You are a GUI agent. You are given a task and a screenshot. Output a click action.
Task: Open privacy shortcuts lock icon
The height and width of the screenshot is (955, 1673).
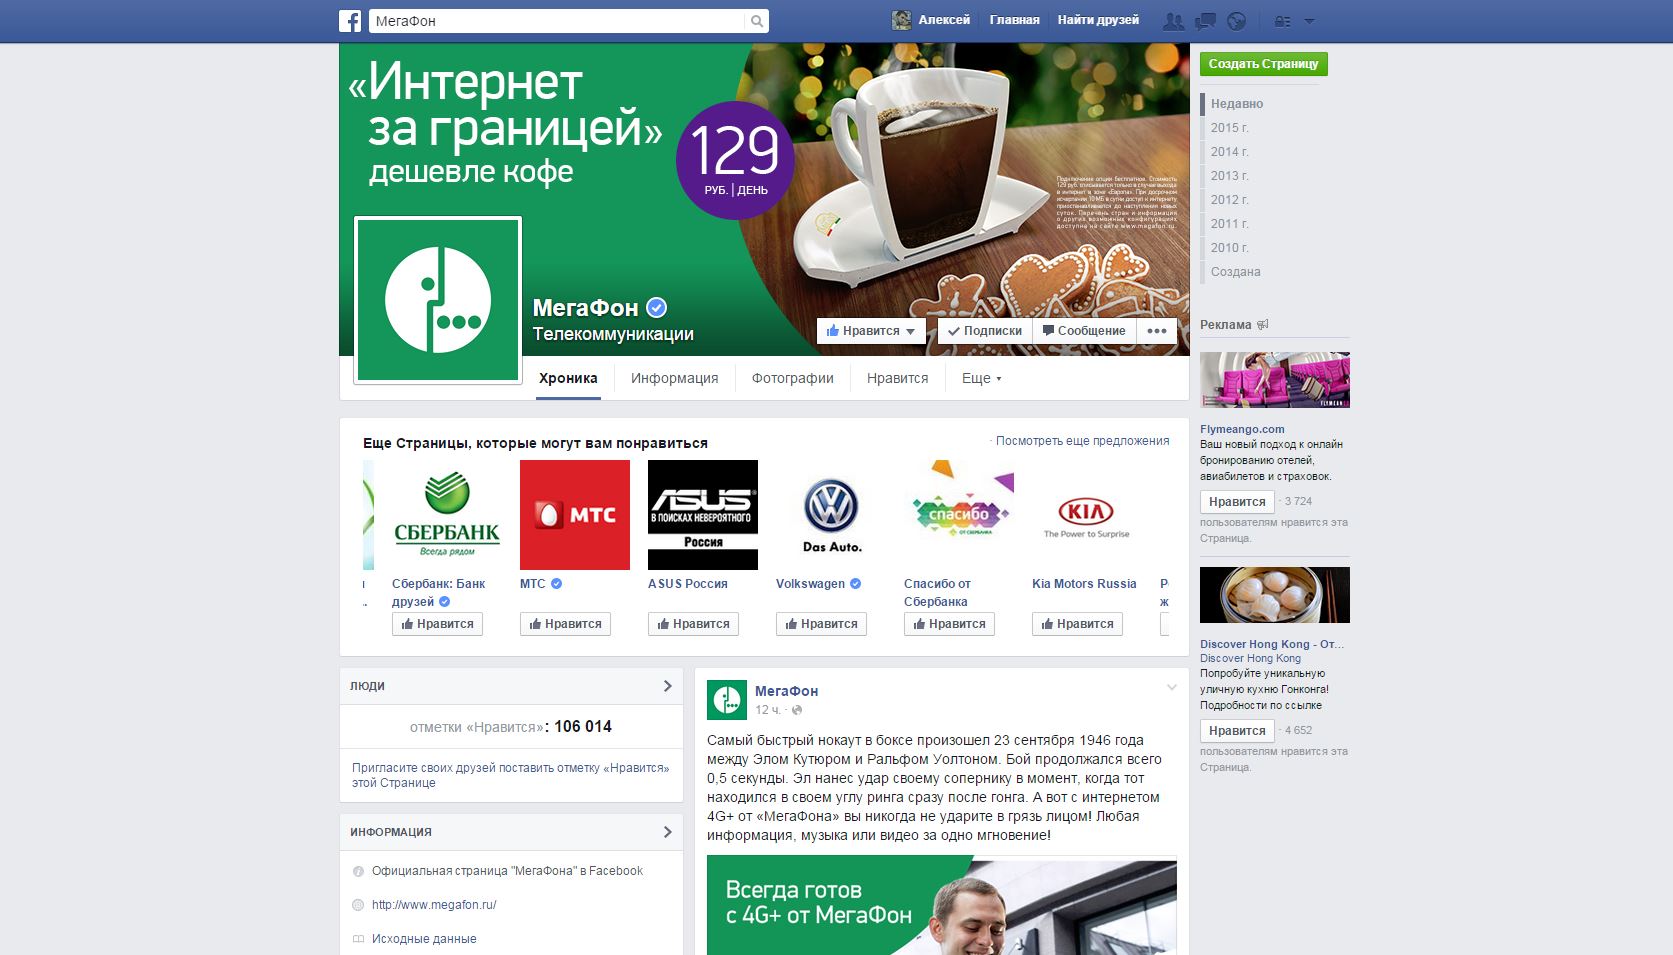(x=1282, y=21)
